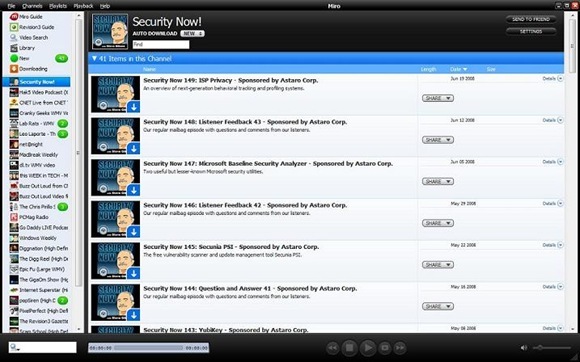The height and width of the screenshot is (362, 580).
Task: Select this WEEK in TECH channel
Action: point(39,175)
